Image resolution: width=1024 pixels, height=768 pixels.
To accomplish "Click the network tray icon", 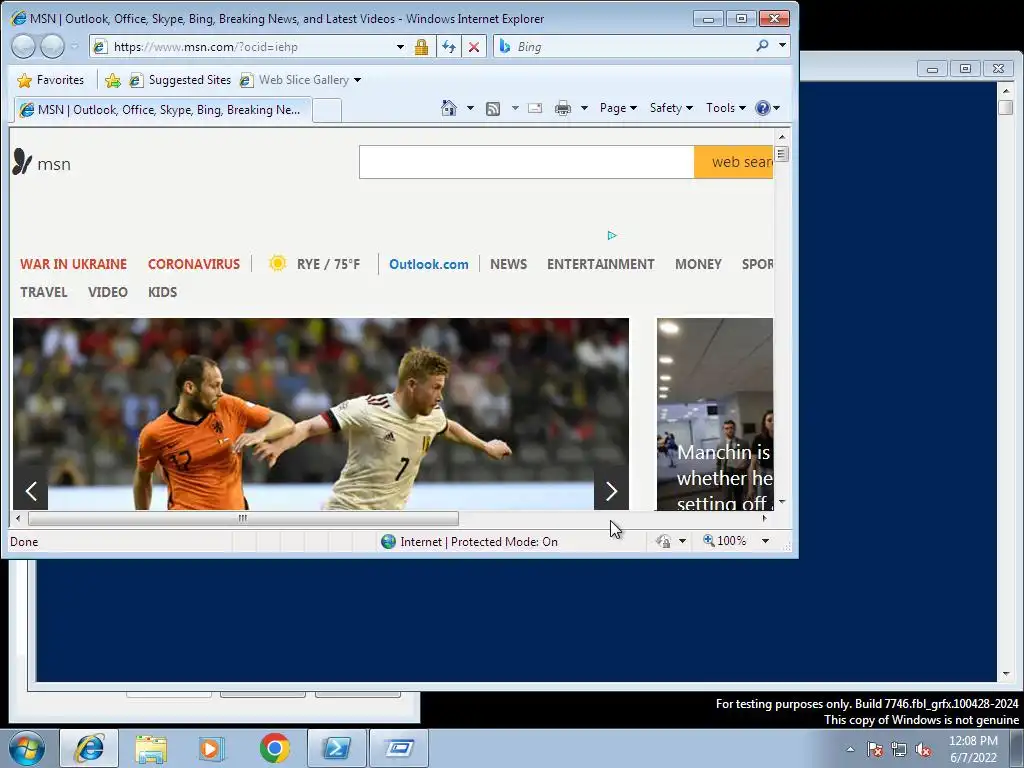I will tap(899, 749).
